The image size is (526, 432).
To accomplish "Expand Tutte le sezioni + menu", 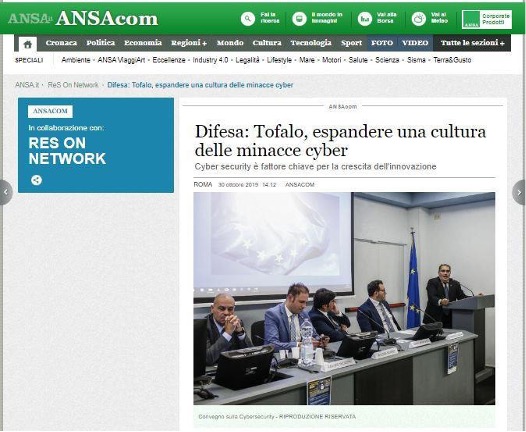I will (x=472, y=43).
